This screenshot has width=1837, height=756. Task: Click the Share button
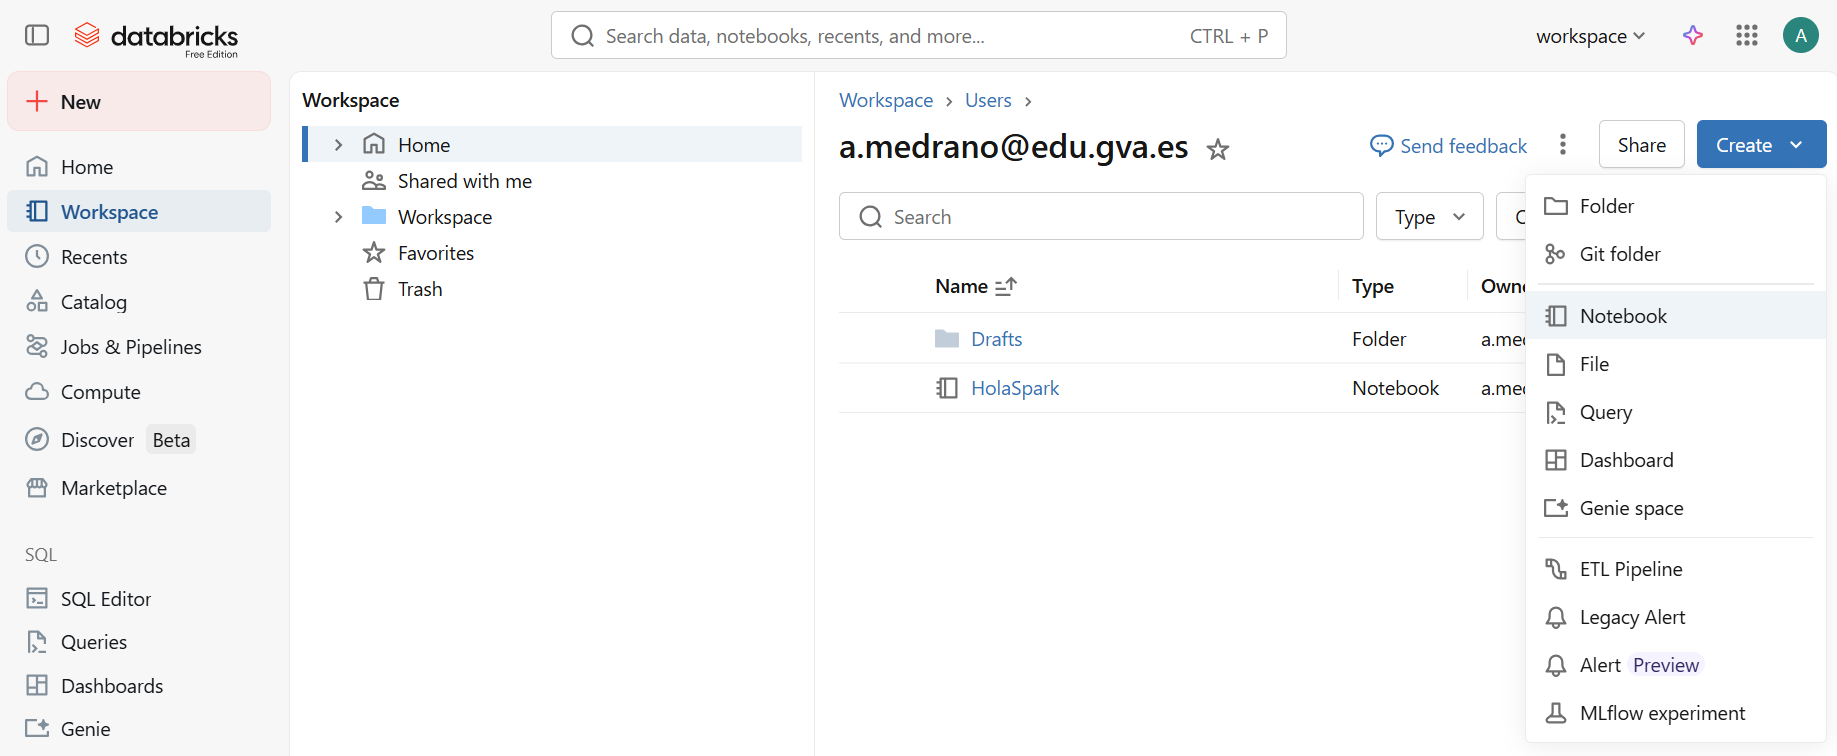pyautogui.click(x=1641, y=145)
